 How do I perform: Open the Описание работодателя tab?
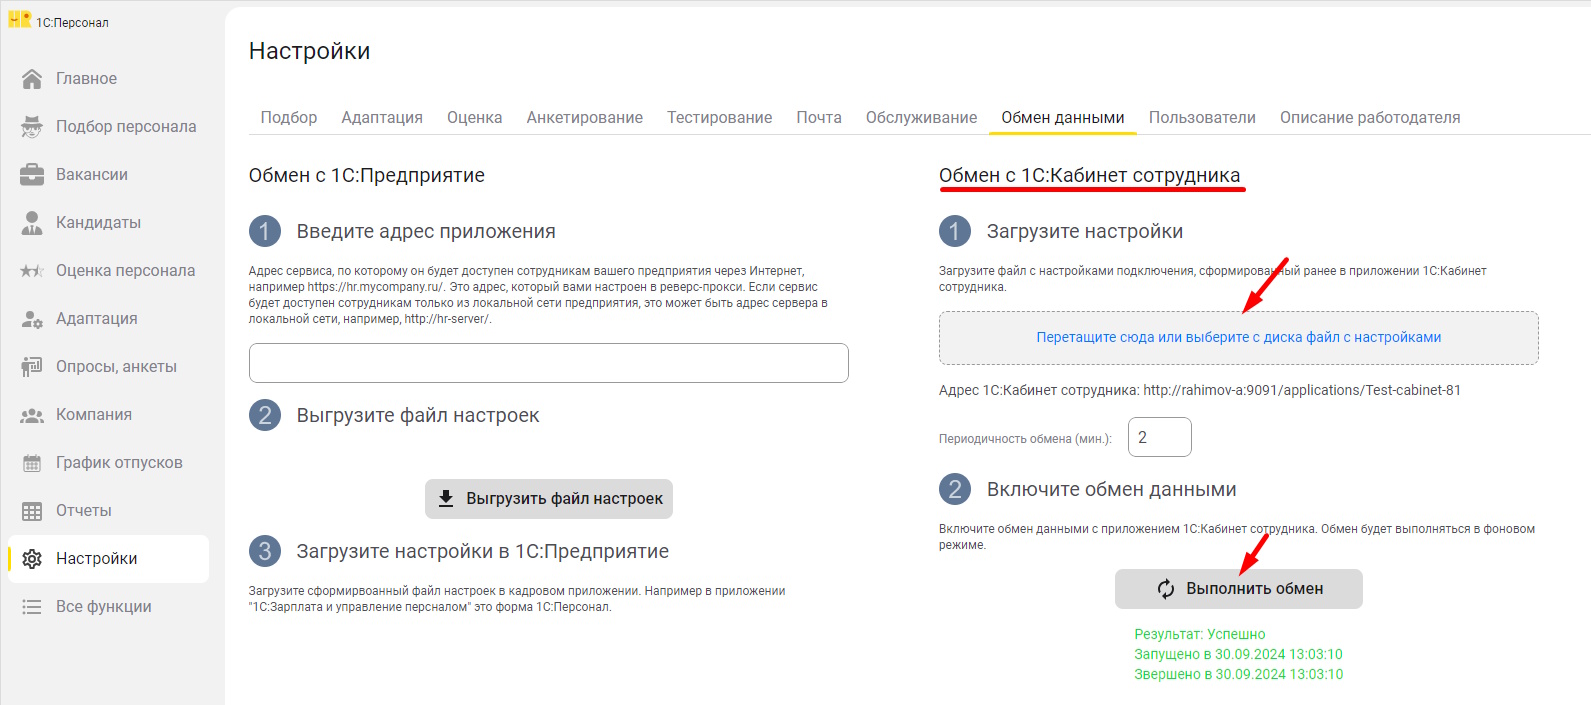pyautogui.click(x=1370, y=117)
